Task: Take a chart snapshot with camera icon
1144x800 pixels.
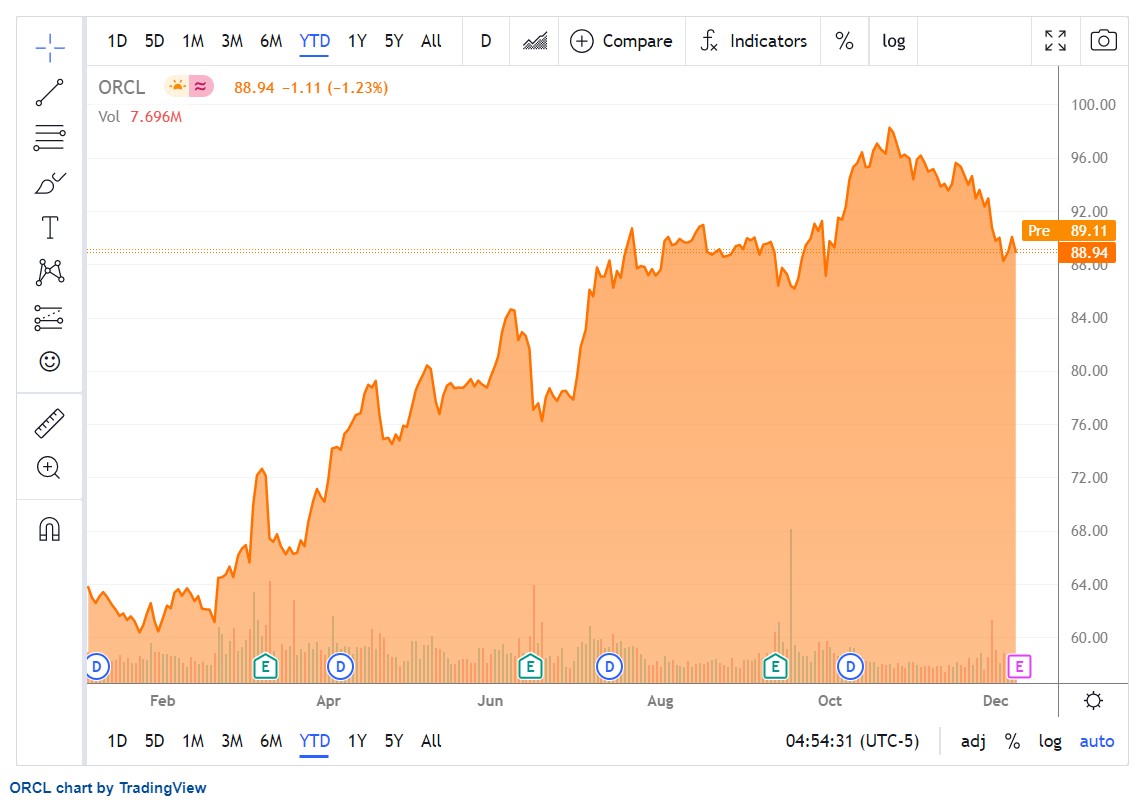Action: click(x=1103, y=41)
